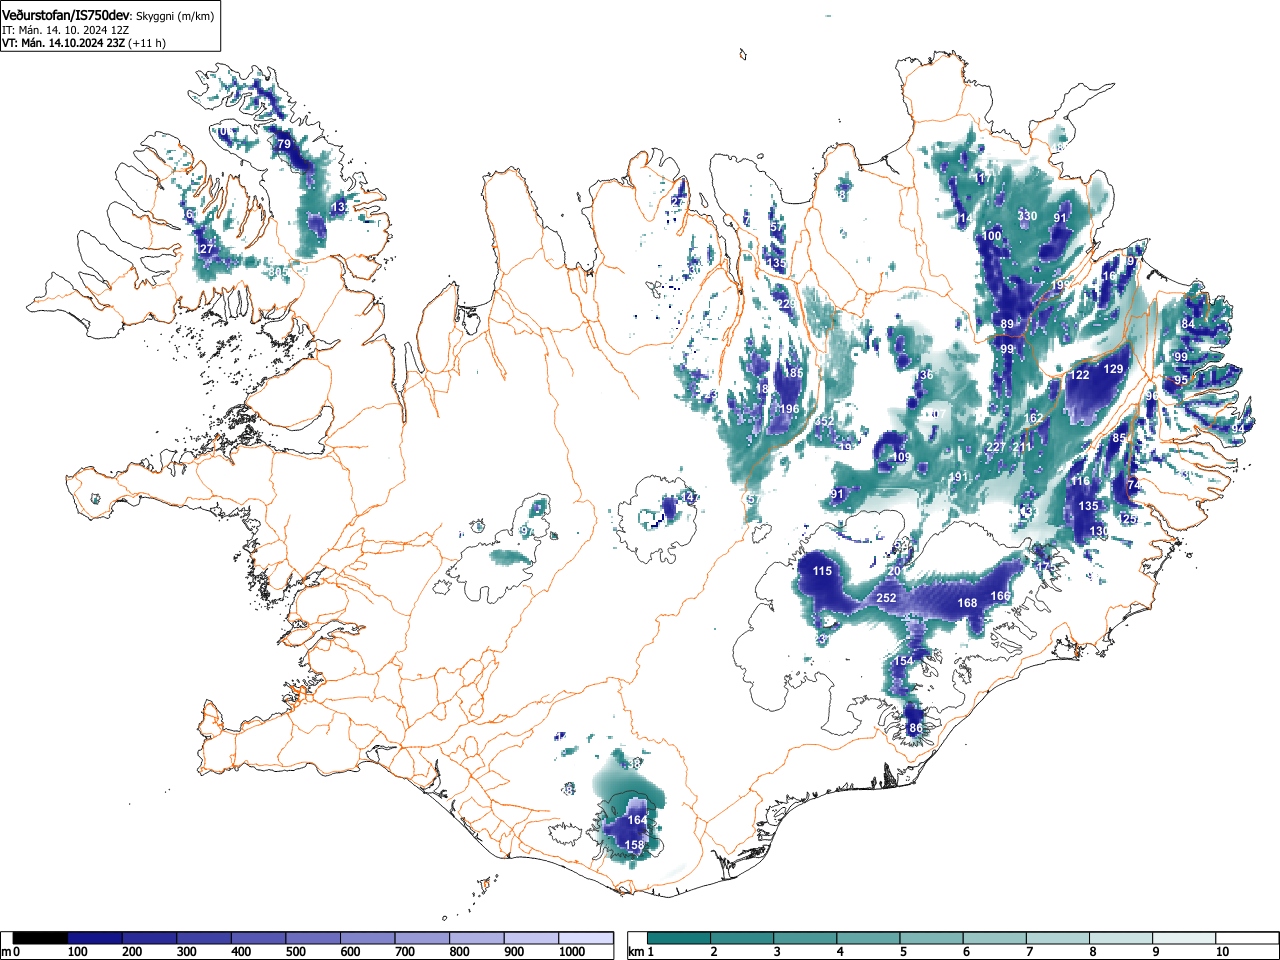Click the 168 value on the map

point(967,603)
